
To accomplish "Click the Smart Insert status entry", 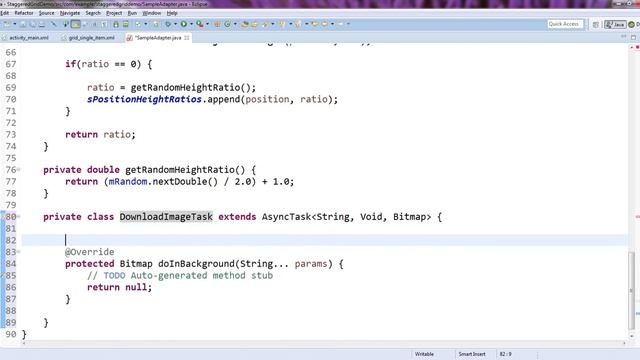I will tap(472, 354).
